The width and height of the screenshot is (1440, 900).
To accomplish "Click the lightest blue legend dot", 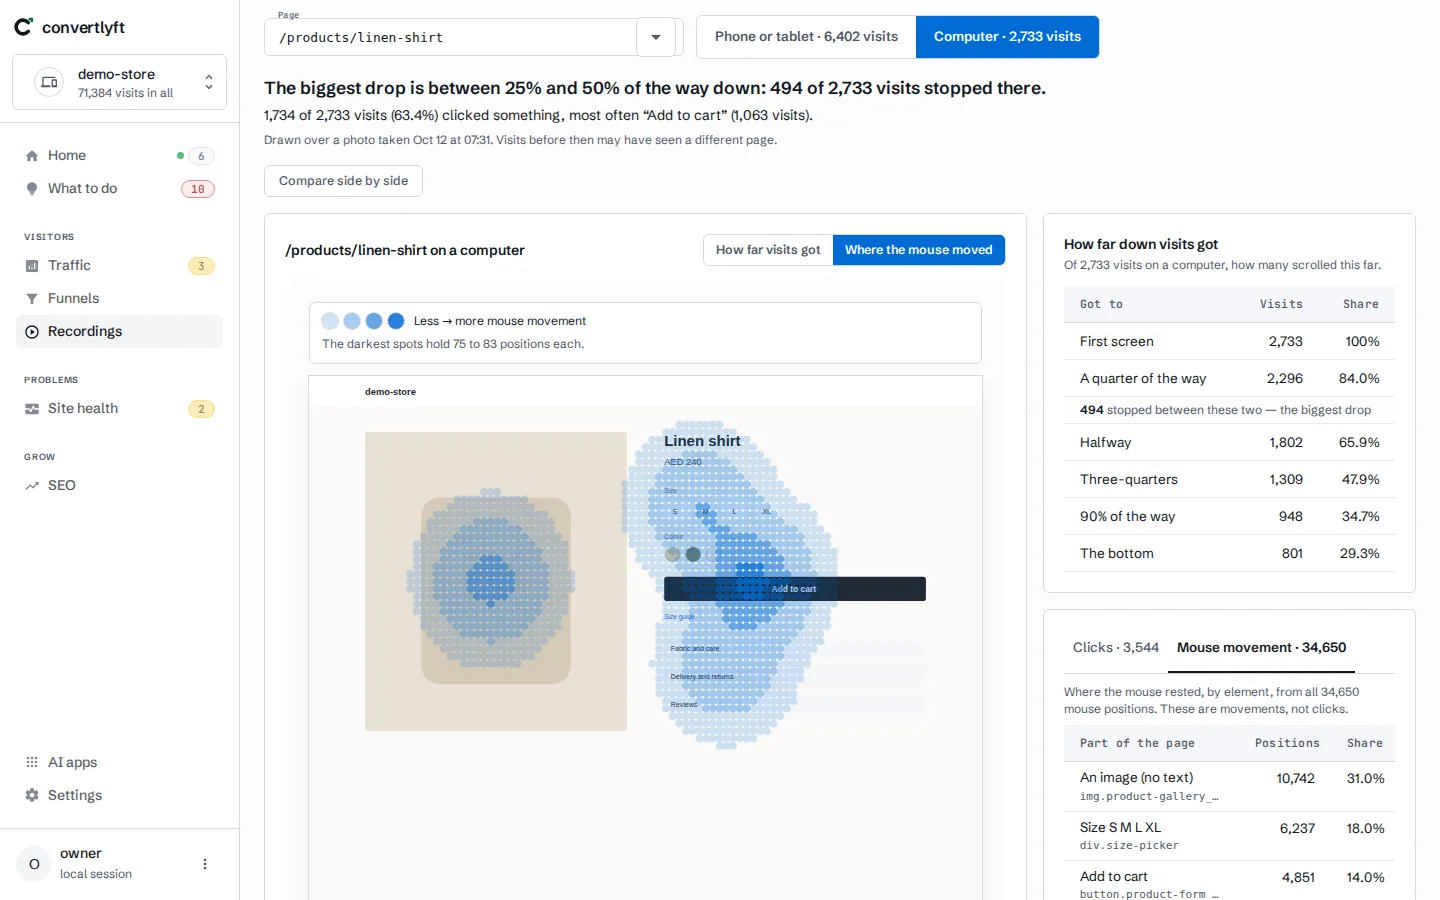I will [330, 321].
